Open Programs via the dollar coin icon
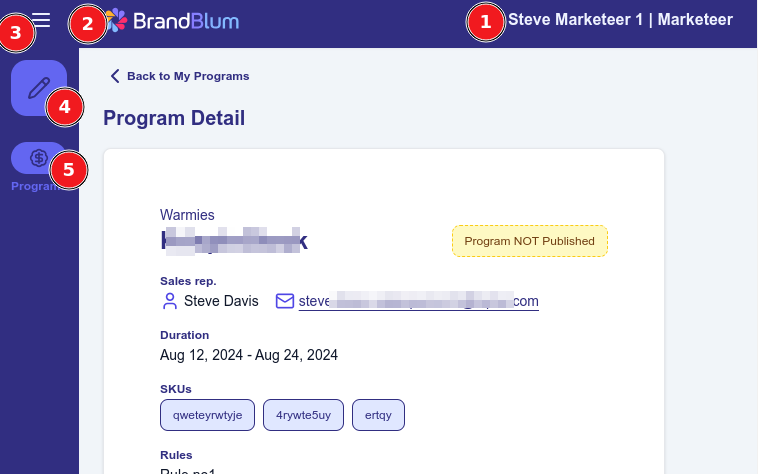The width and height of the screenshot is (758, 474). [x=39, y=158]
